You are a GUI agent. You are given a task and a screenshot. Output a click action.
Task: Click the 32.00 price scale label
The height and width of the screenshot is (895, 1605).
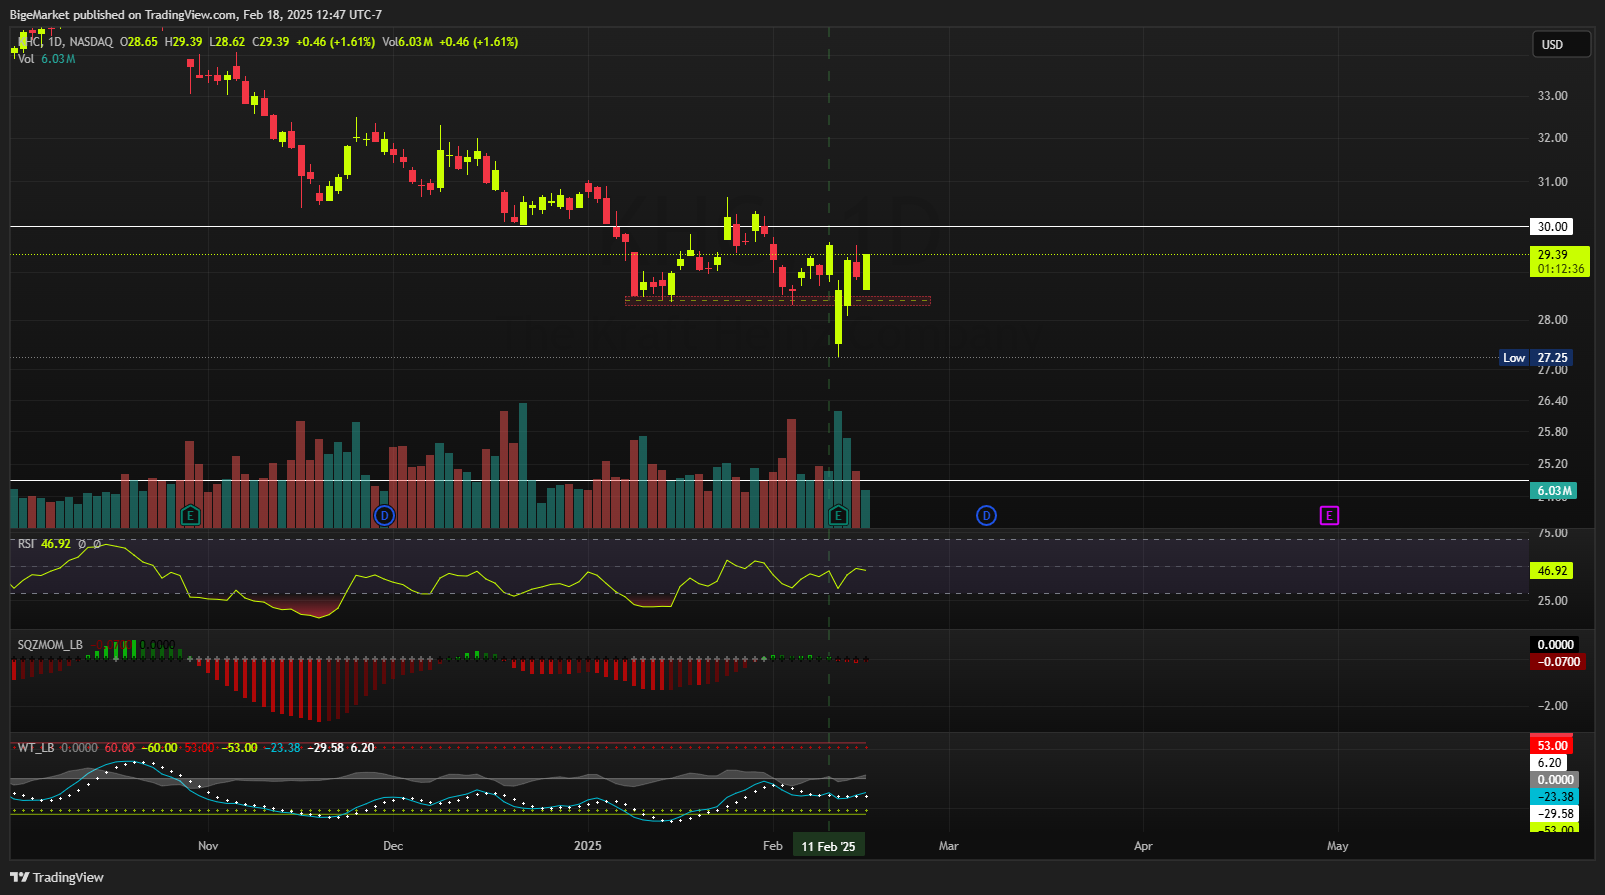pos(1553,138)
